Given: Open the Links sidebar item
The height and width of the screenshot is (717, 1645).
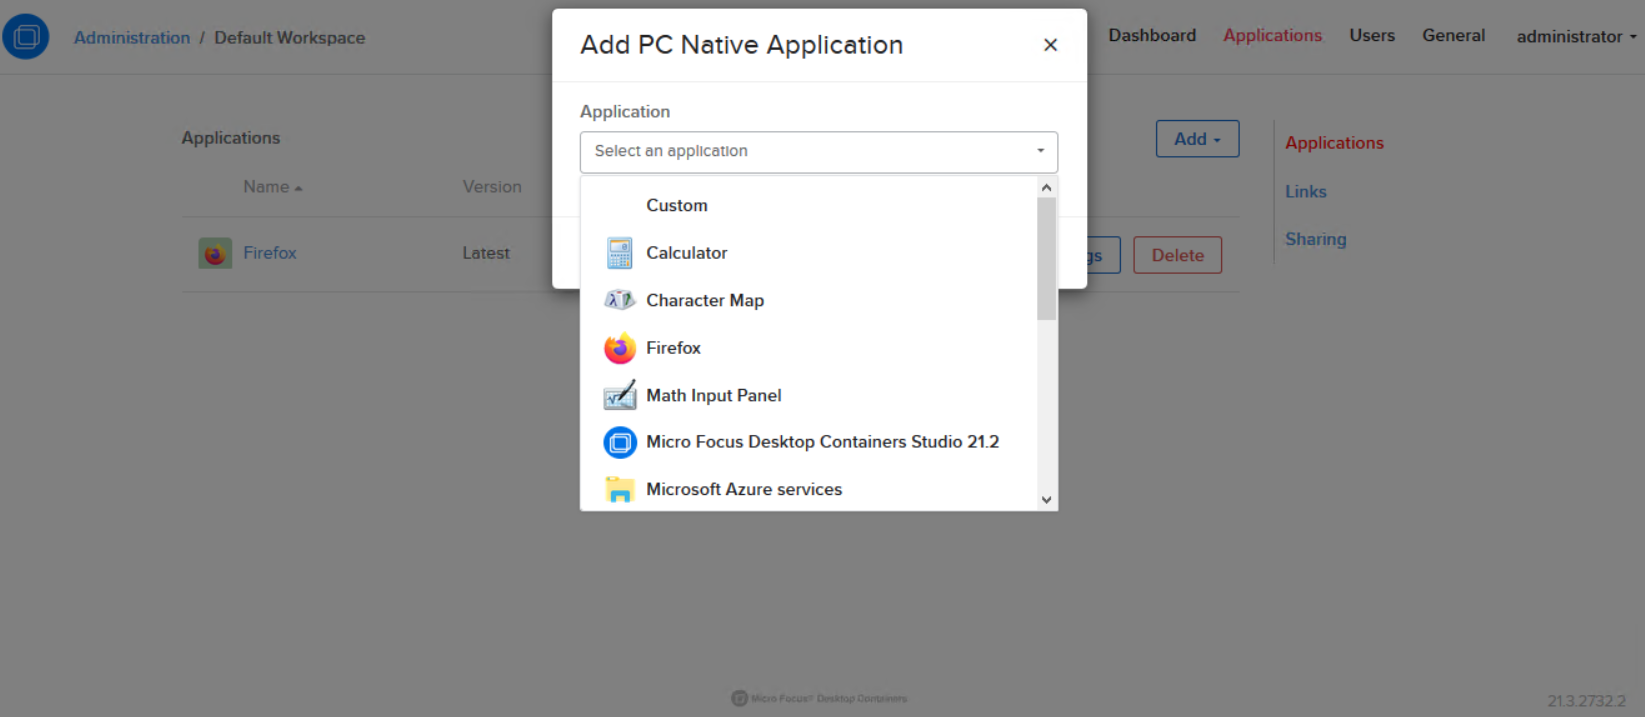Looking at the screenshot, I should [1306, 192].
